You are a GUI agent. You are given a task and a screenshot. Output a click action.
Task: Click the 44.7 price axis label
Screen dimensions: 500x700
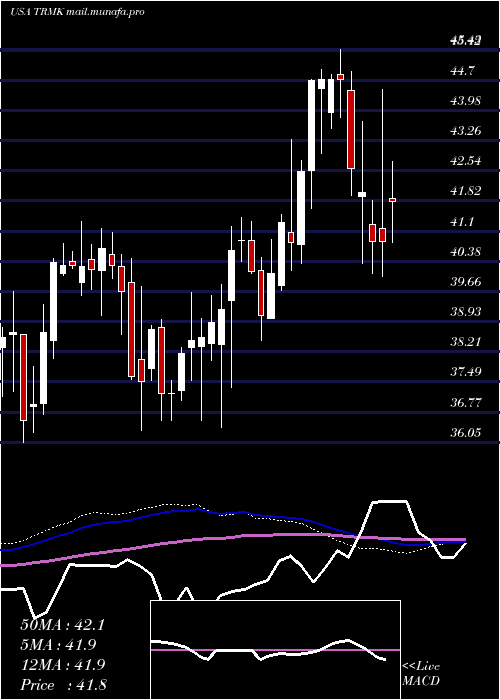463,71
